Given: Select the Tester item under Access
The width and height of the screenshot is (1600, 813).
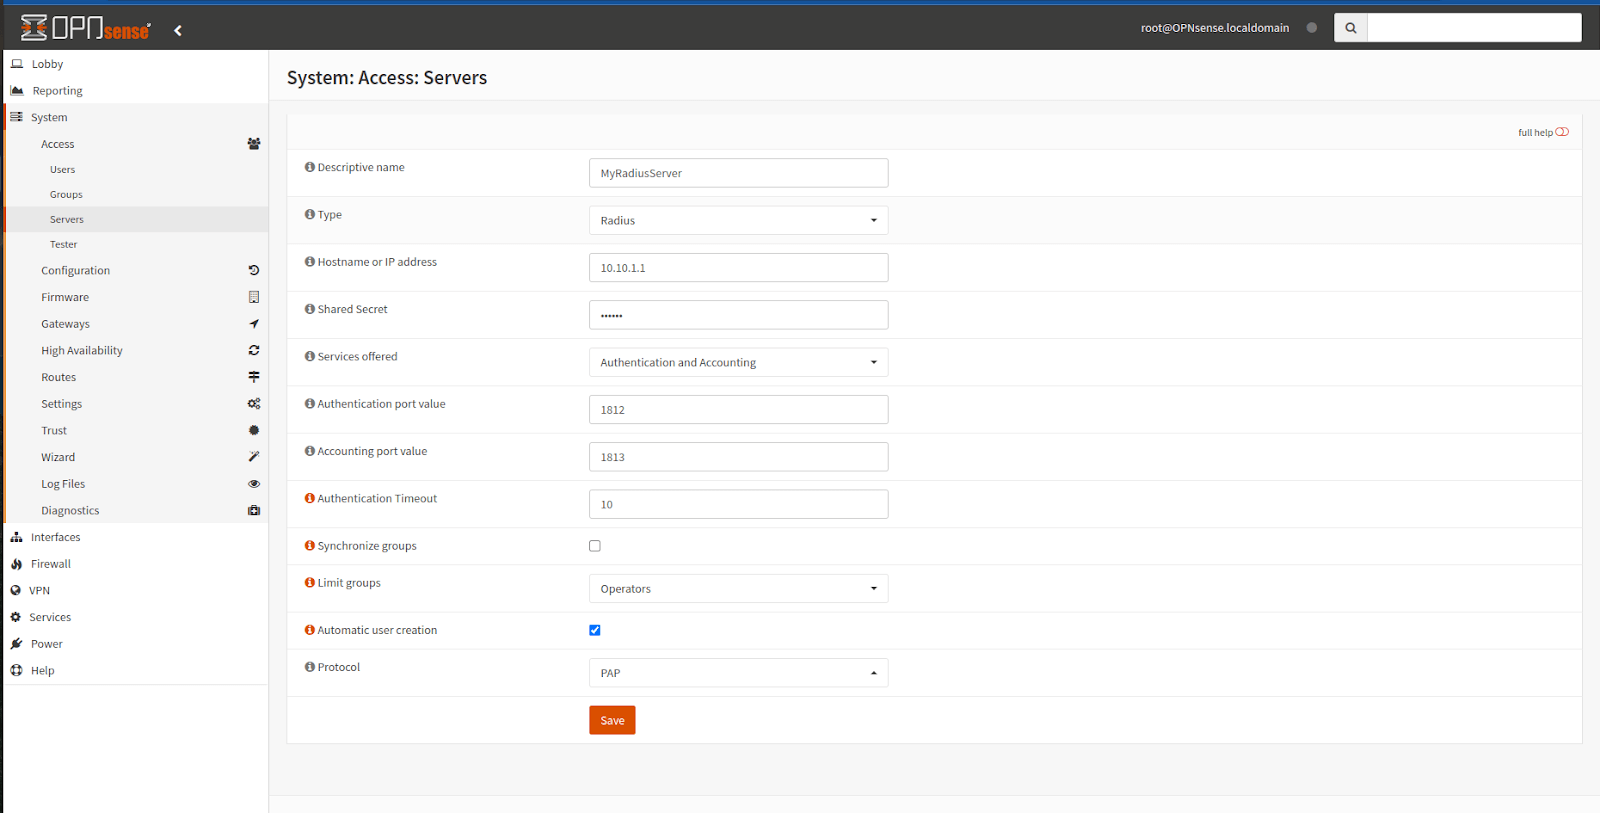Looking at the screenshot, I should pos(64,244).
